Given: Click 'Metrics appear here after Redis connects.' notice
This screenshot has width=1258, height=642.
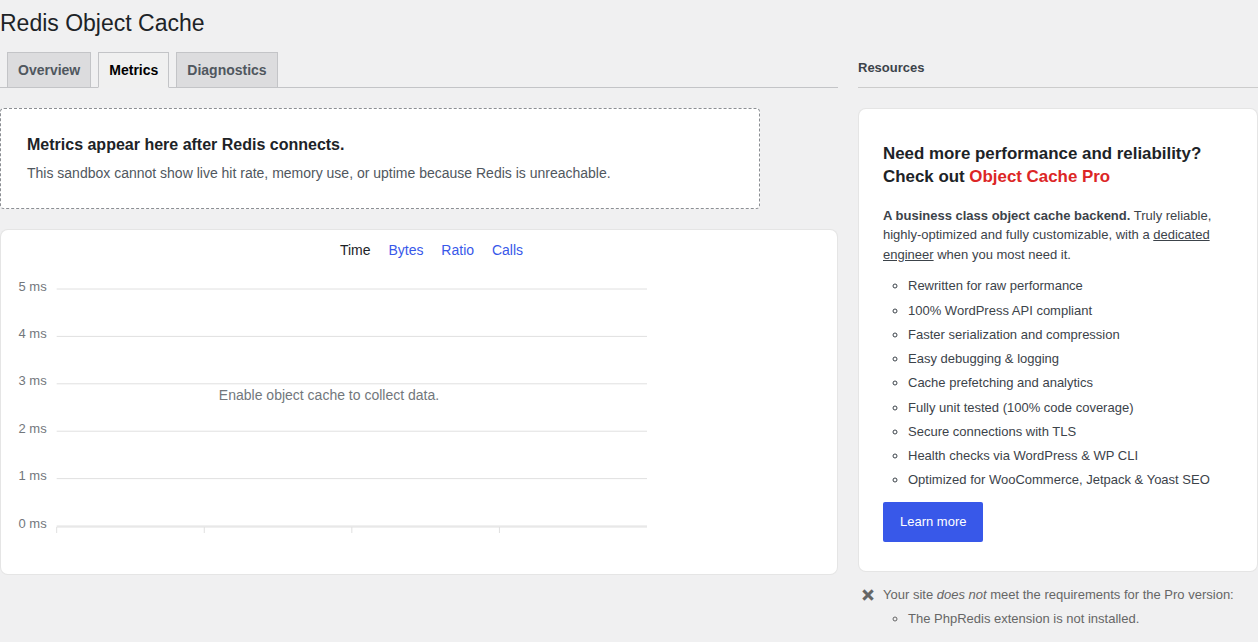Looking at the screenshot, I should point(186,144).
